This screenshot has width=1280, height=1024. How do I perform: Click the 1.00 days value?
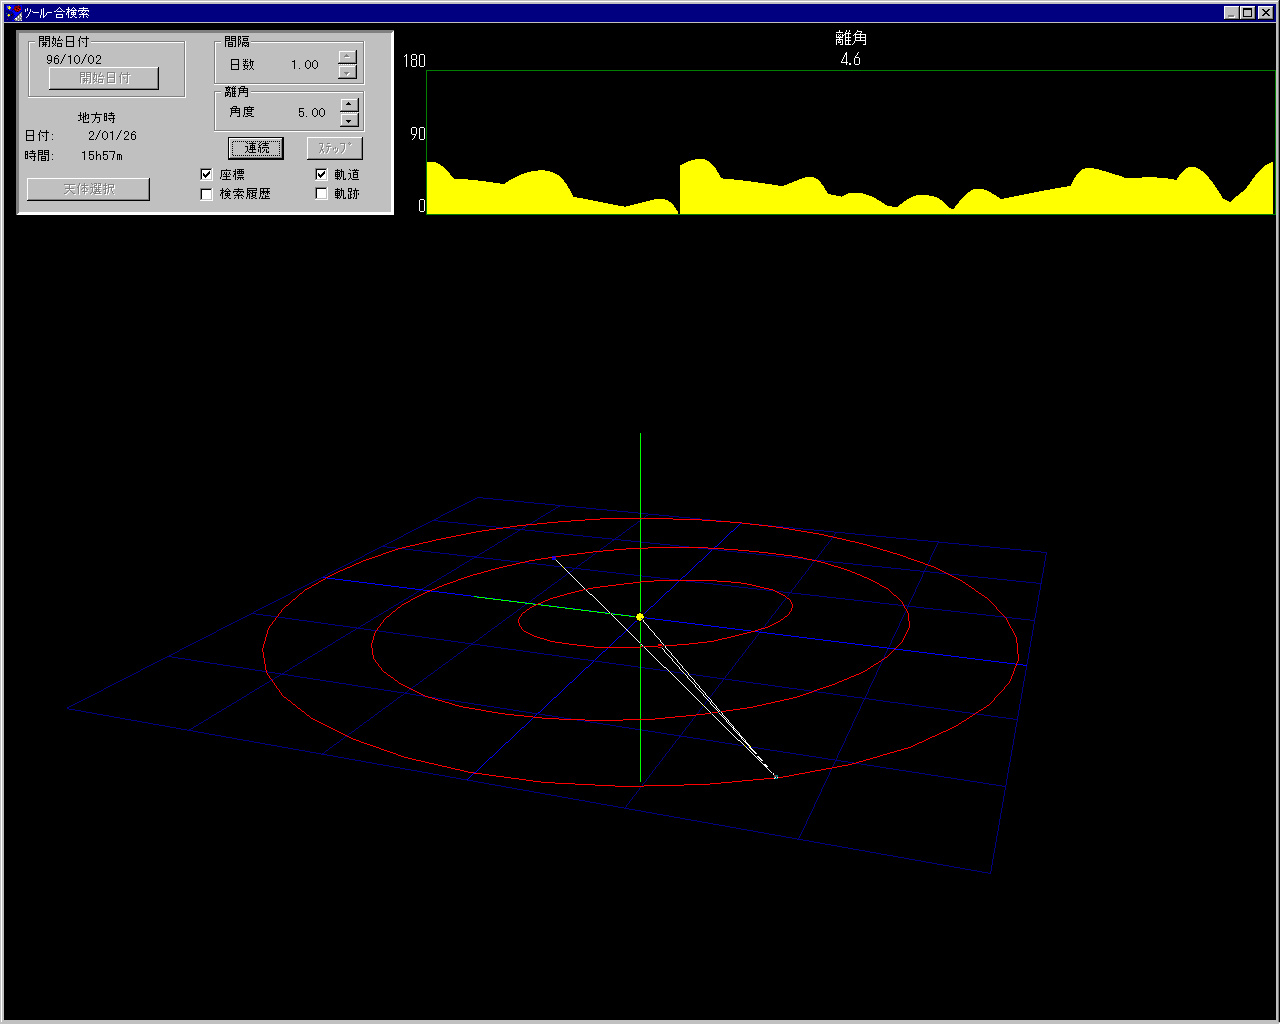click(305, 65)
